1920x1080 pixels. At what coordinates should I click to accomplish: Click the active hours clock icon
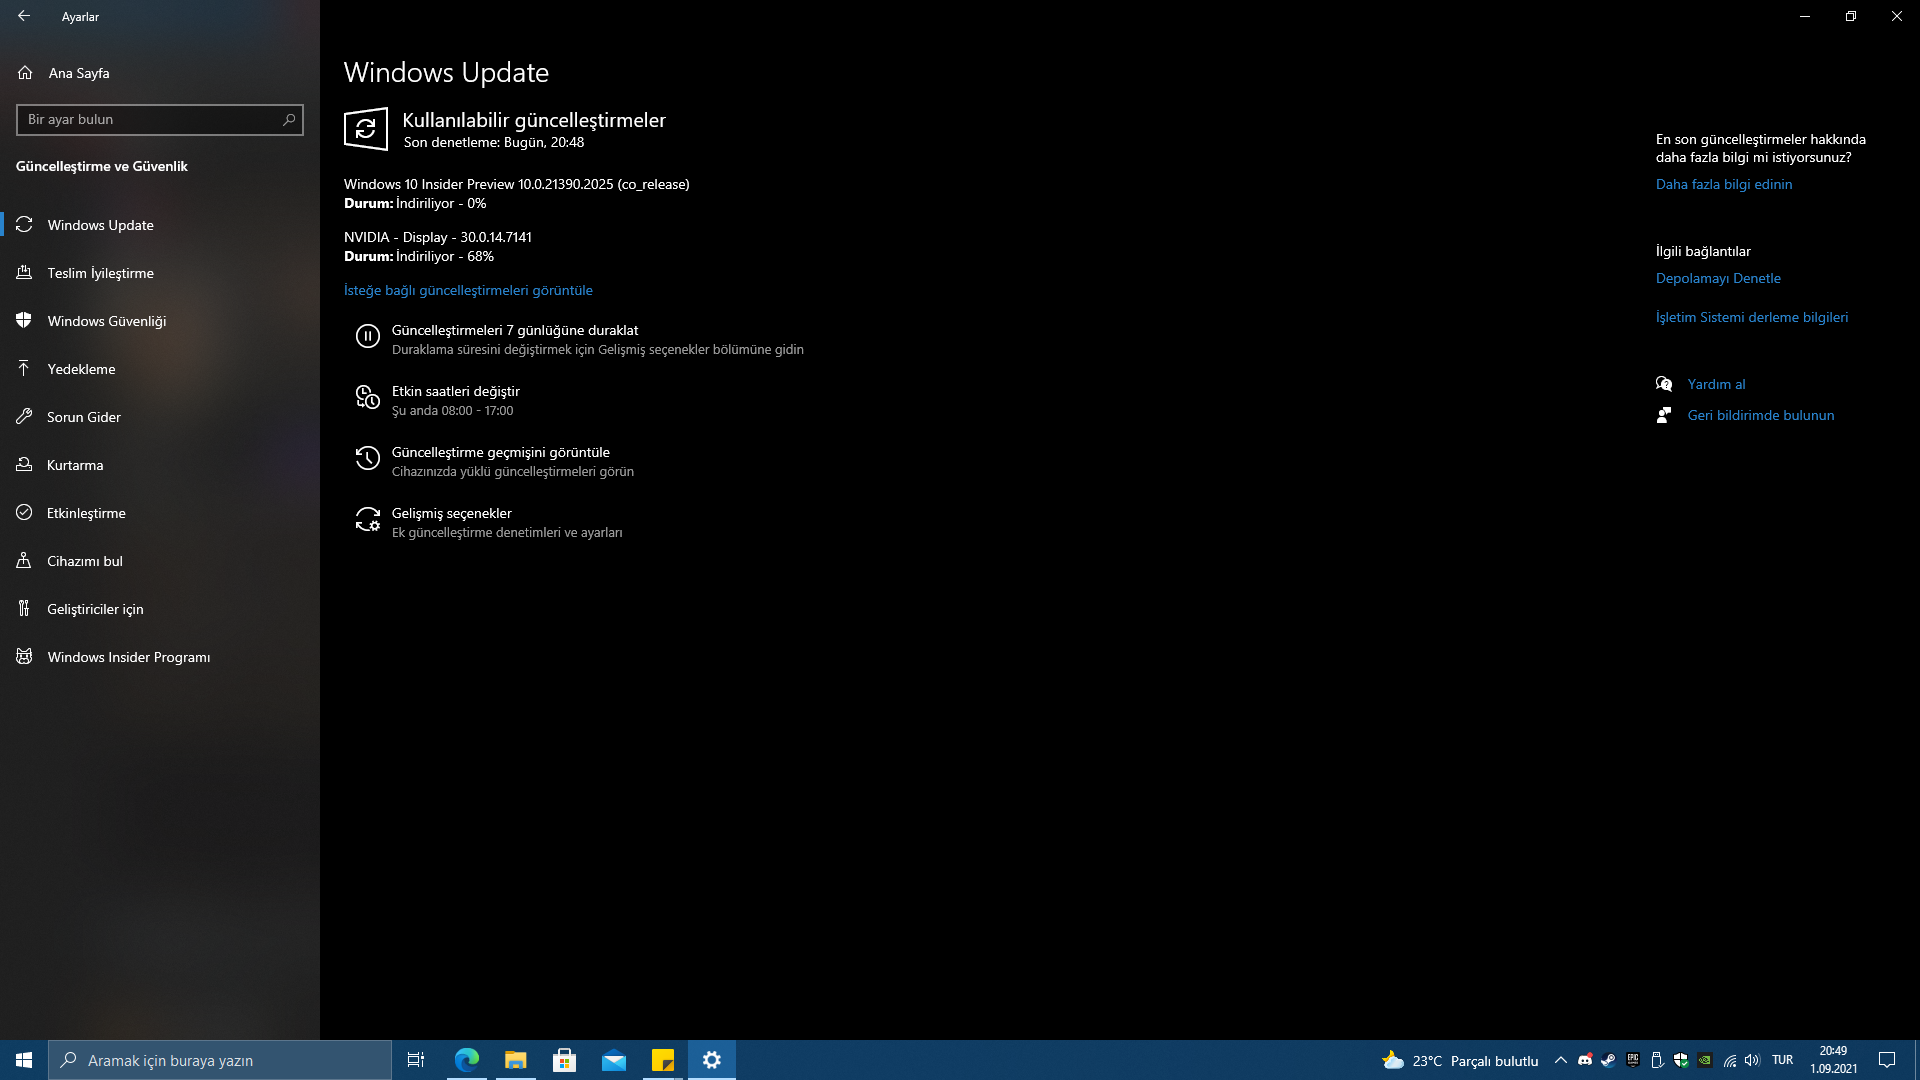[x=367, y=398]
